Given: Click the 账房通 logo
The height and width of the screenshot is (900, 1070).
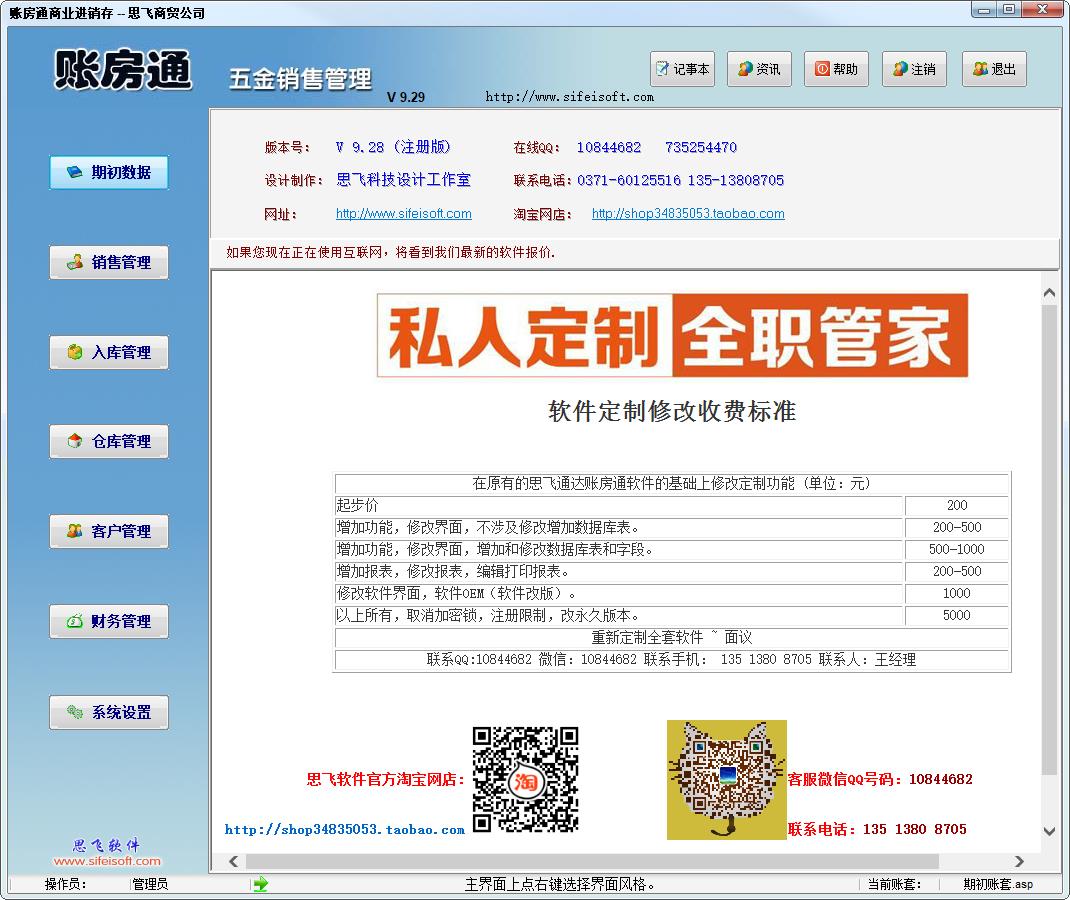Looking at the screenshot, I should [x=123, y=70].
